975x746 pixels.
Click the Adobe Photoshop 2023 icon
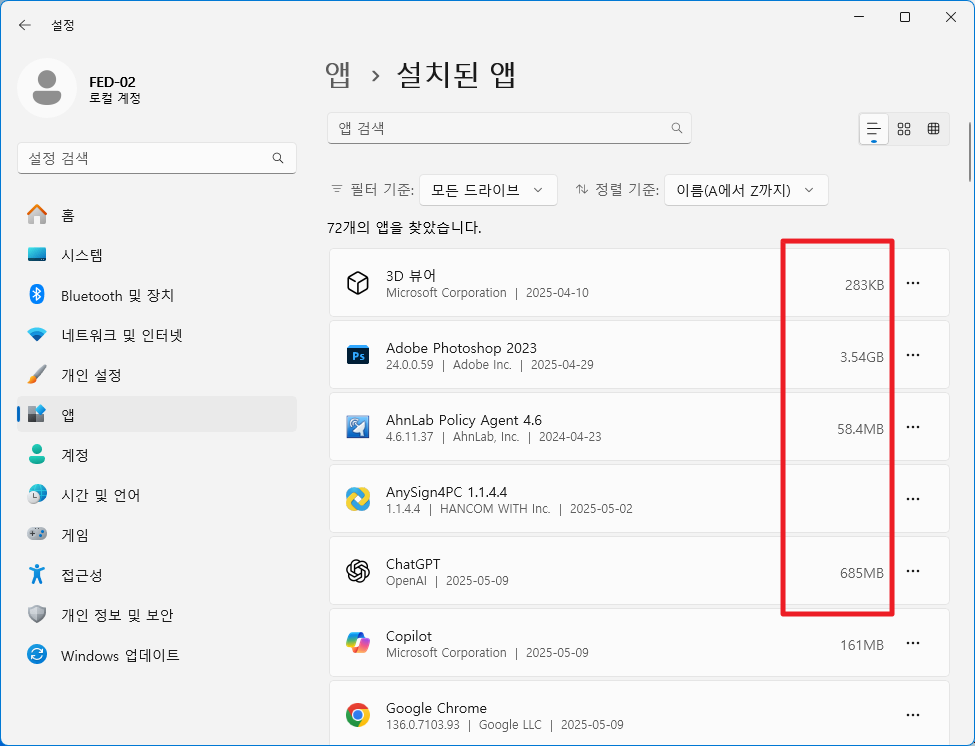[358, 355]
